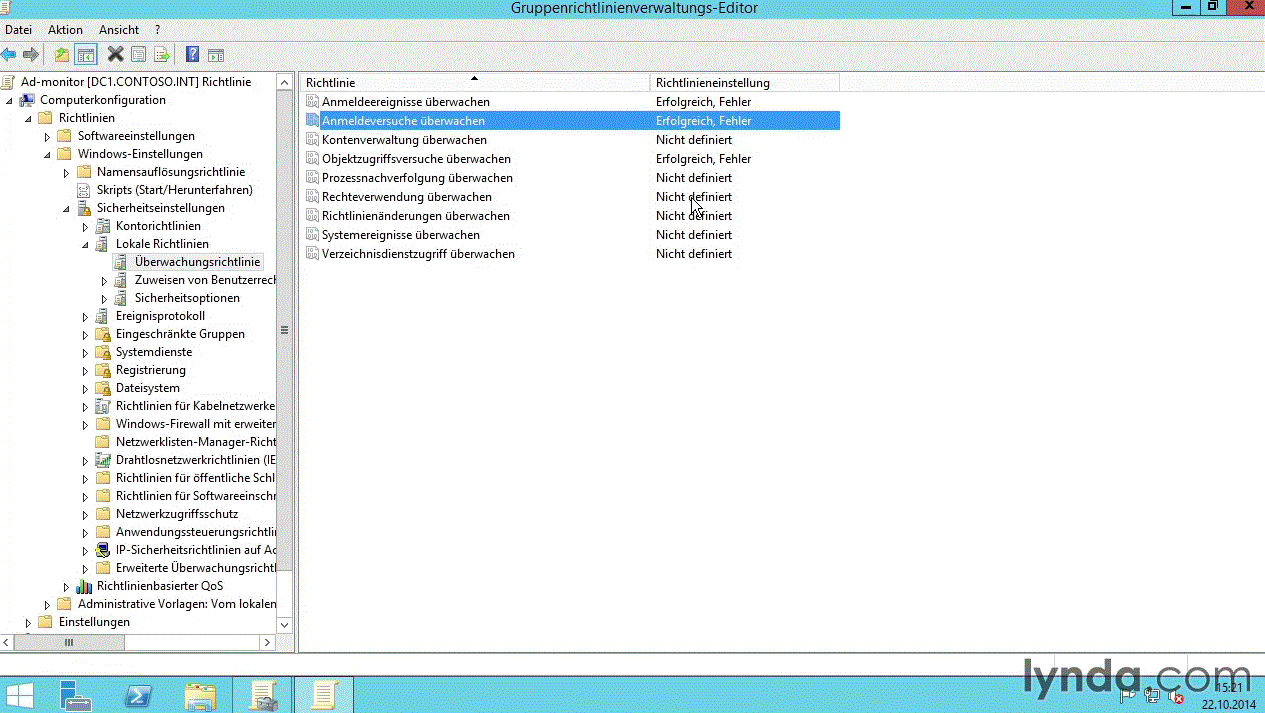Click the IP-Sicherheitsrichtlinien tree icon
Screen dimensions: 1265x713
point(102,550)
